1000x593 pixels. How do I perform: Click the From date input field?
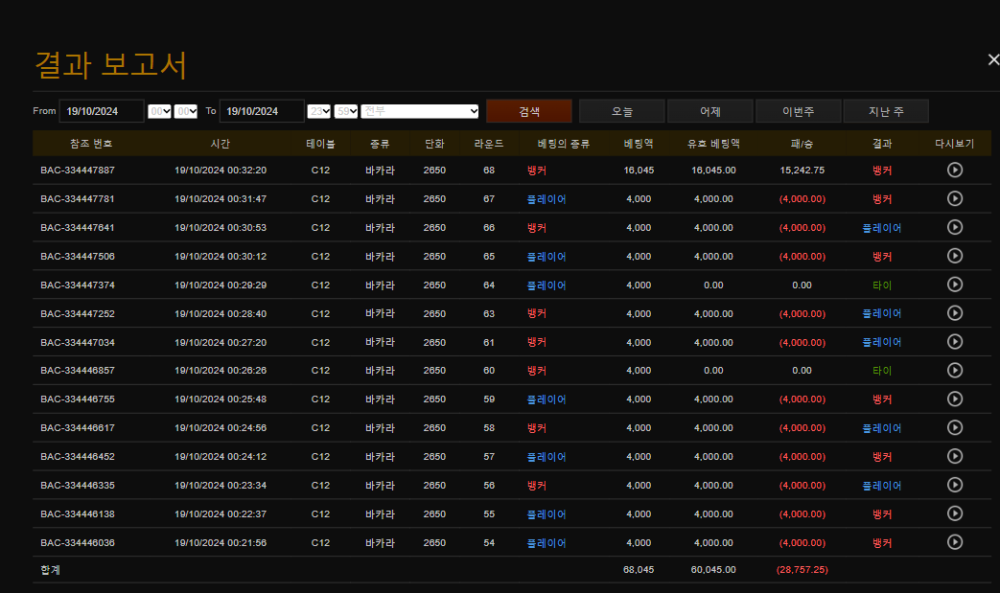101,111
